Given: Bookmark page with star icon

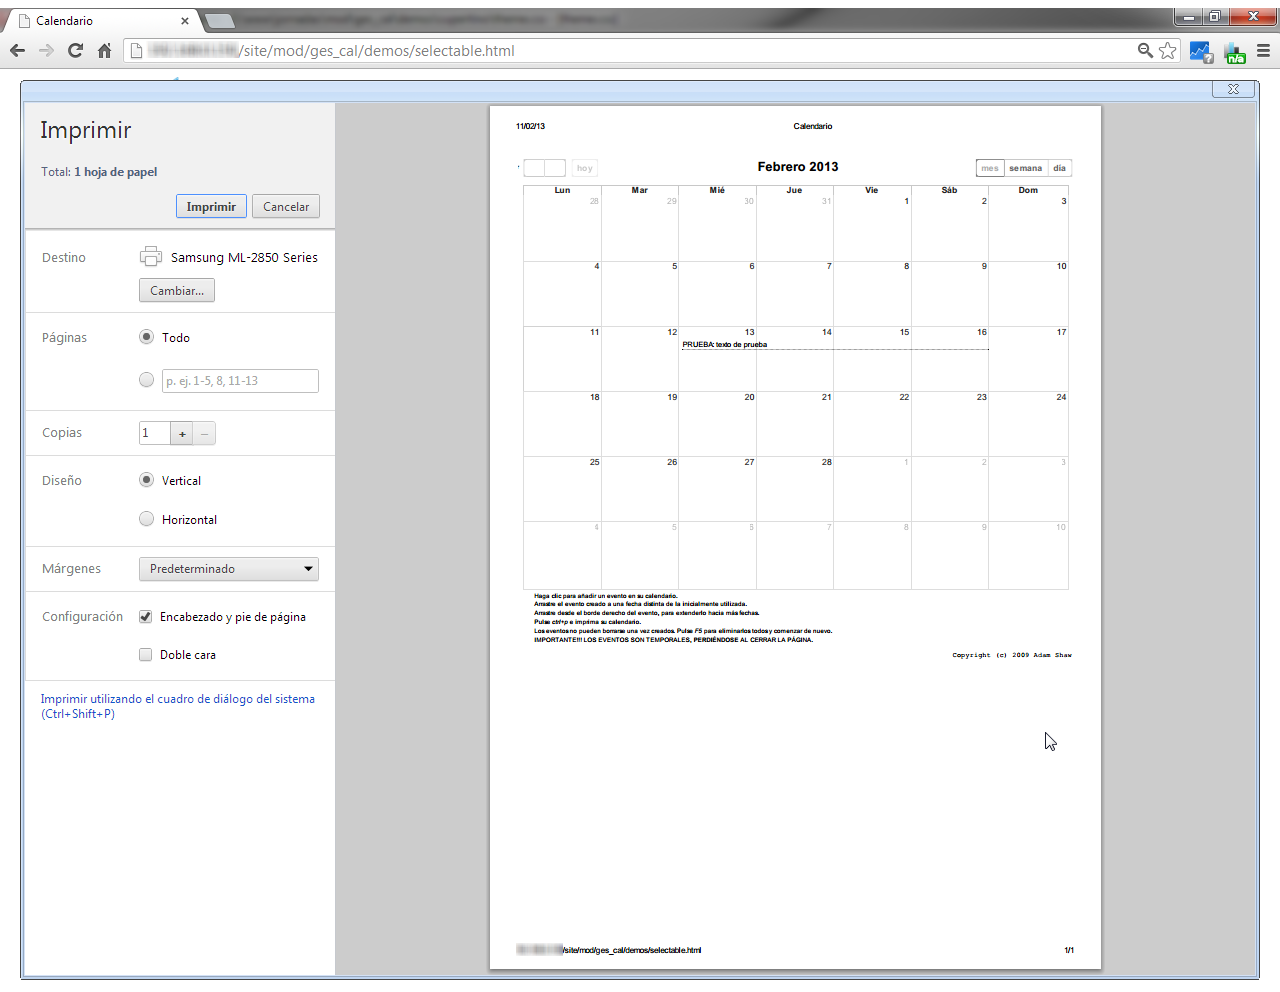Looking at the screenshot, I should [x=1167, y=51].
